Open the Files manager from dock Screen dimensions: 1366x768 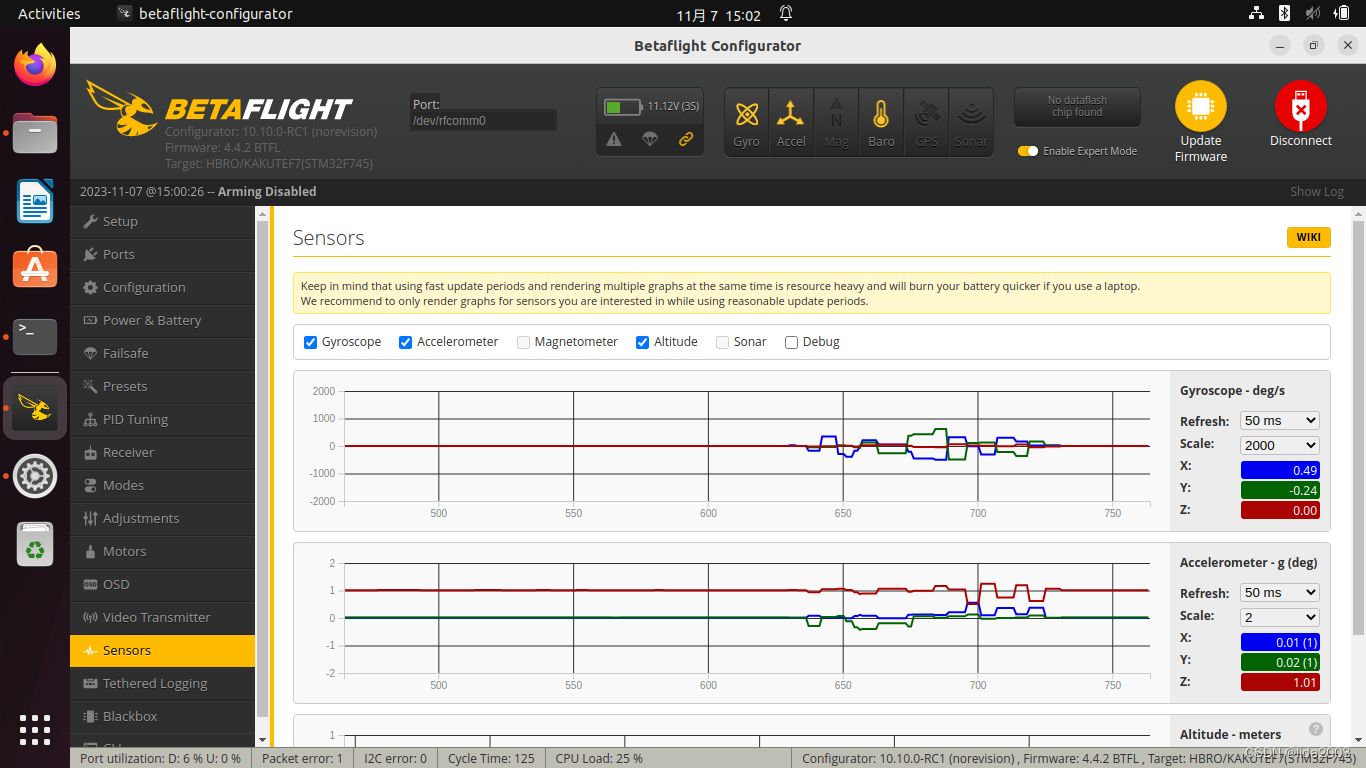tap(35, 133)
